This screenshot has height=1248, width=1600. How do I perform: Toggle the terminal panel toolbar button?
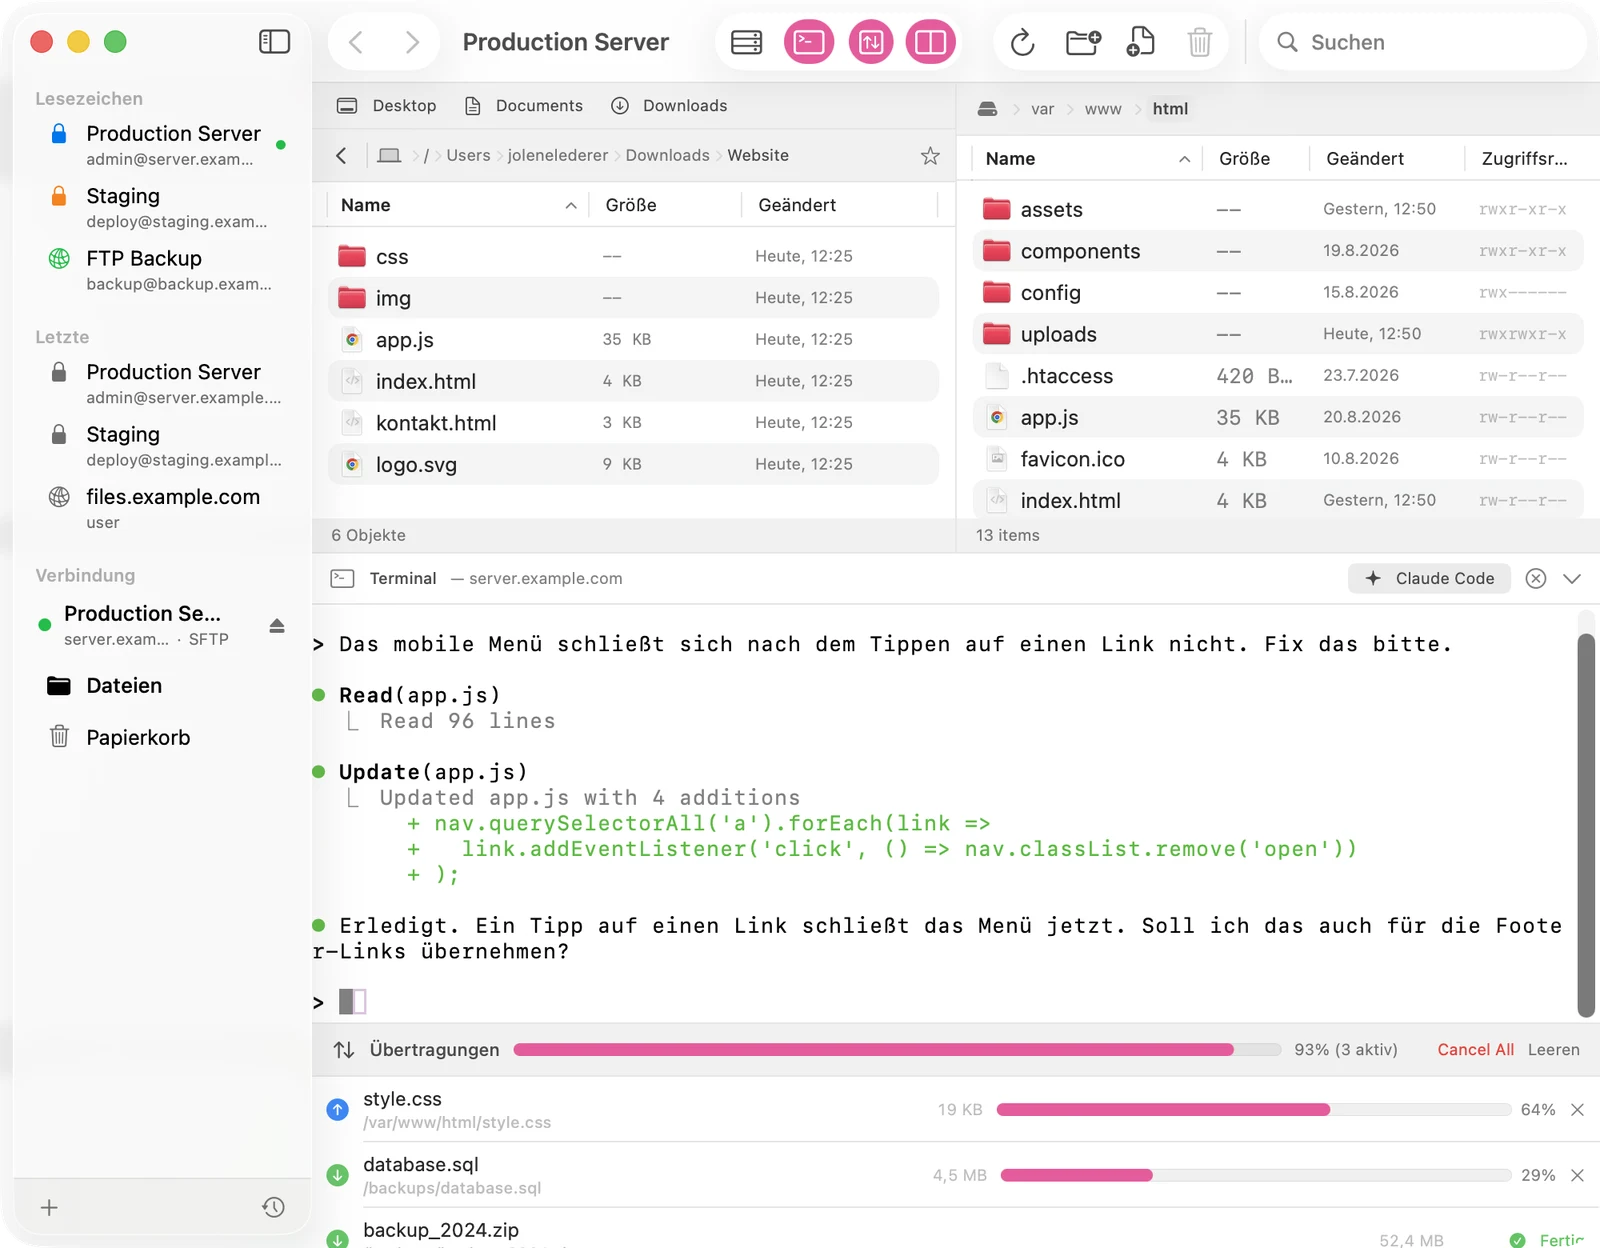(x=809, y=42)
